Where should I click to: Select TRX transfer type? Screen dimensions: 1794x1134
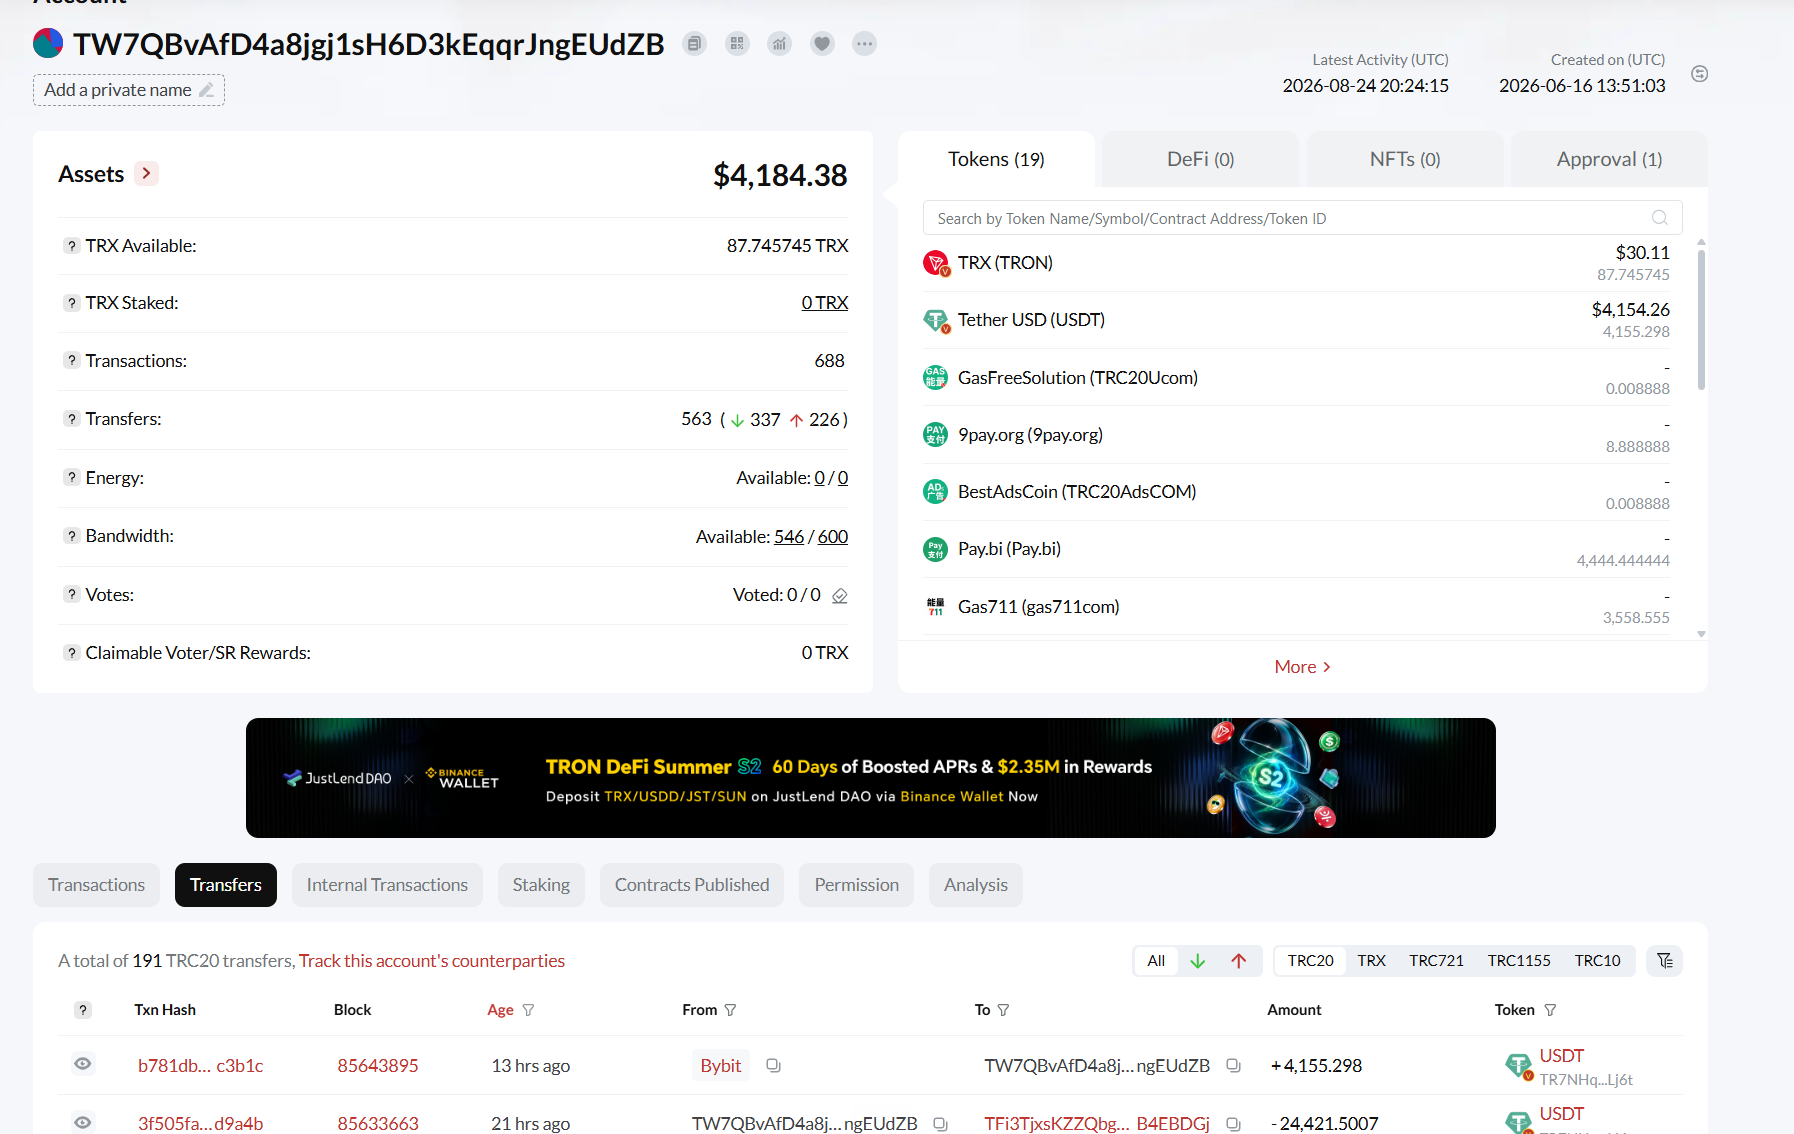pyautogui.click(x=1371, y=961)
